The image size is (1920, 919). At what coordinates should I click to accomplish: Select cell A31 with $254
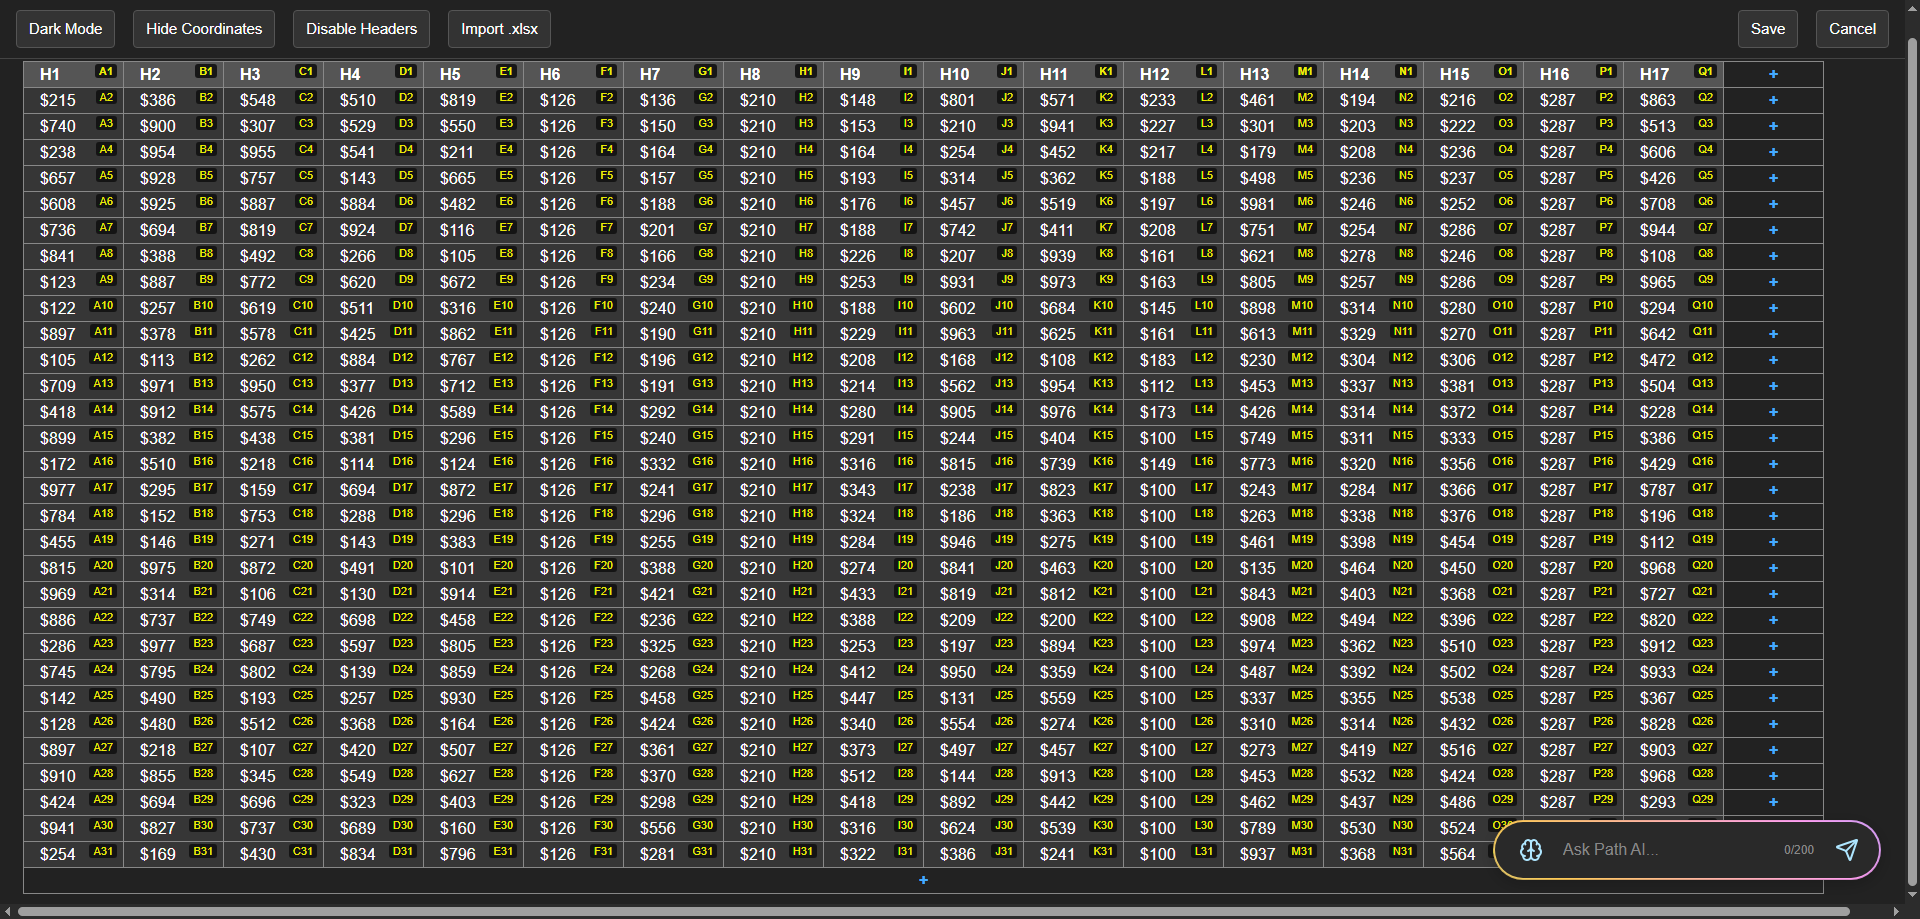(x=73, y=854)
